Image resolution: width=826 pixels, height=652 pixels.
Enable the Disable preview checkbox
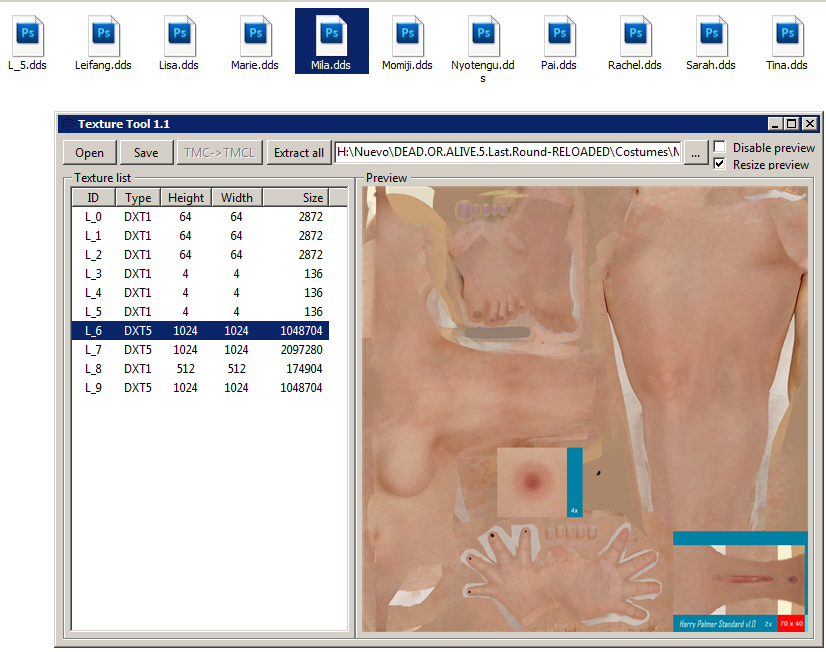pyautogui.click(x=719, y=147)
